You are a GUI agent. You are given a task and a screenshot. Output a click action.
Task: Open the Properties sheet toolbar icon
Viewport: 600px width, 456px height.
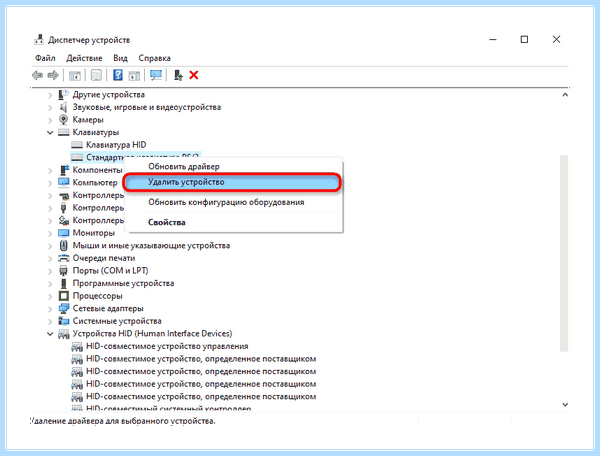click(96, 75)
